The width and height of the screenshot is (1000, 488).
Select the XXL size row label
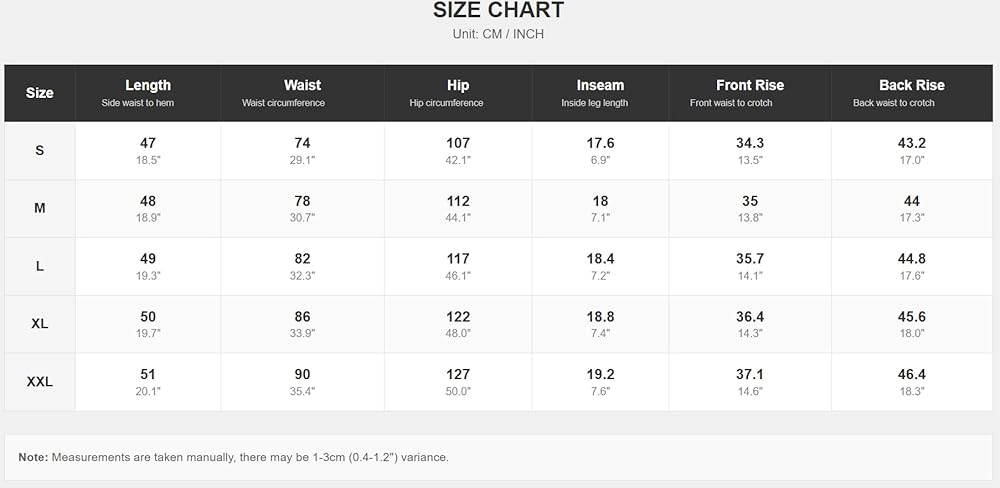(x=40, y=382)
